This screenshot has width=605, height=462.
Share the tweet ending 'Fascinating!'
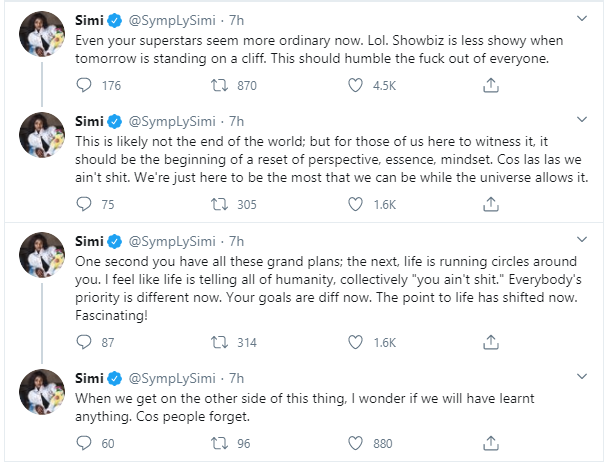490,342
